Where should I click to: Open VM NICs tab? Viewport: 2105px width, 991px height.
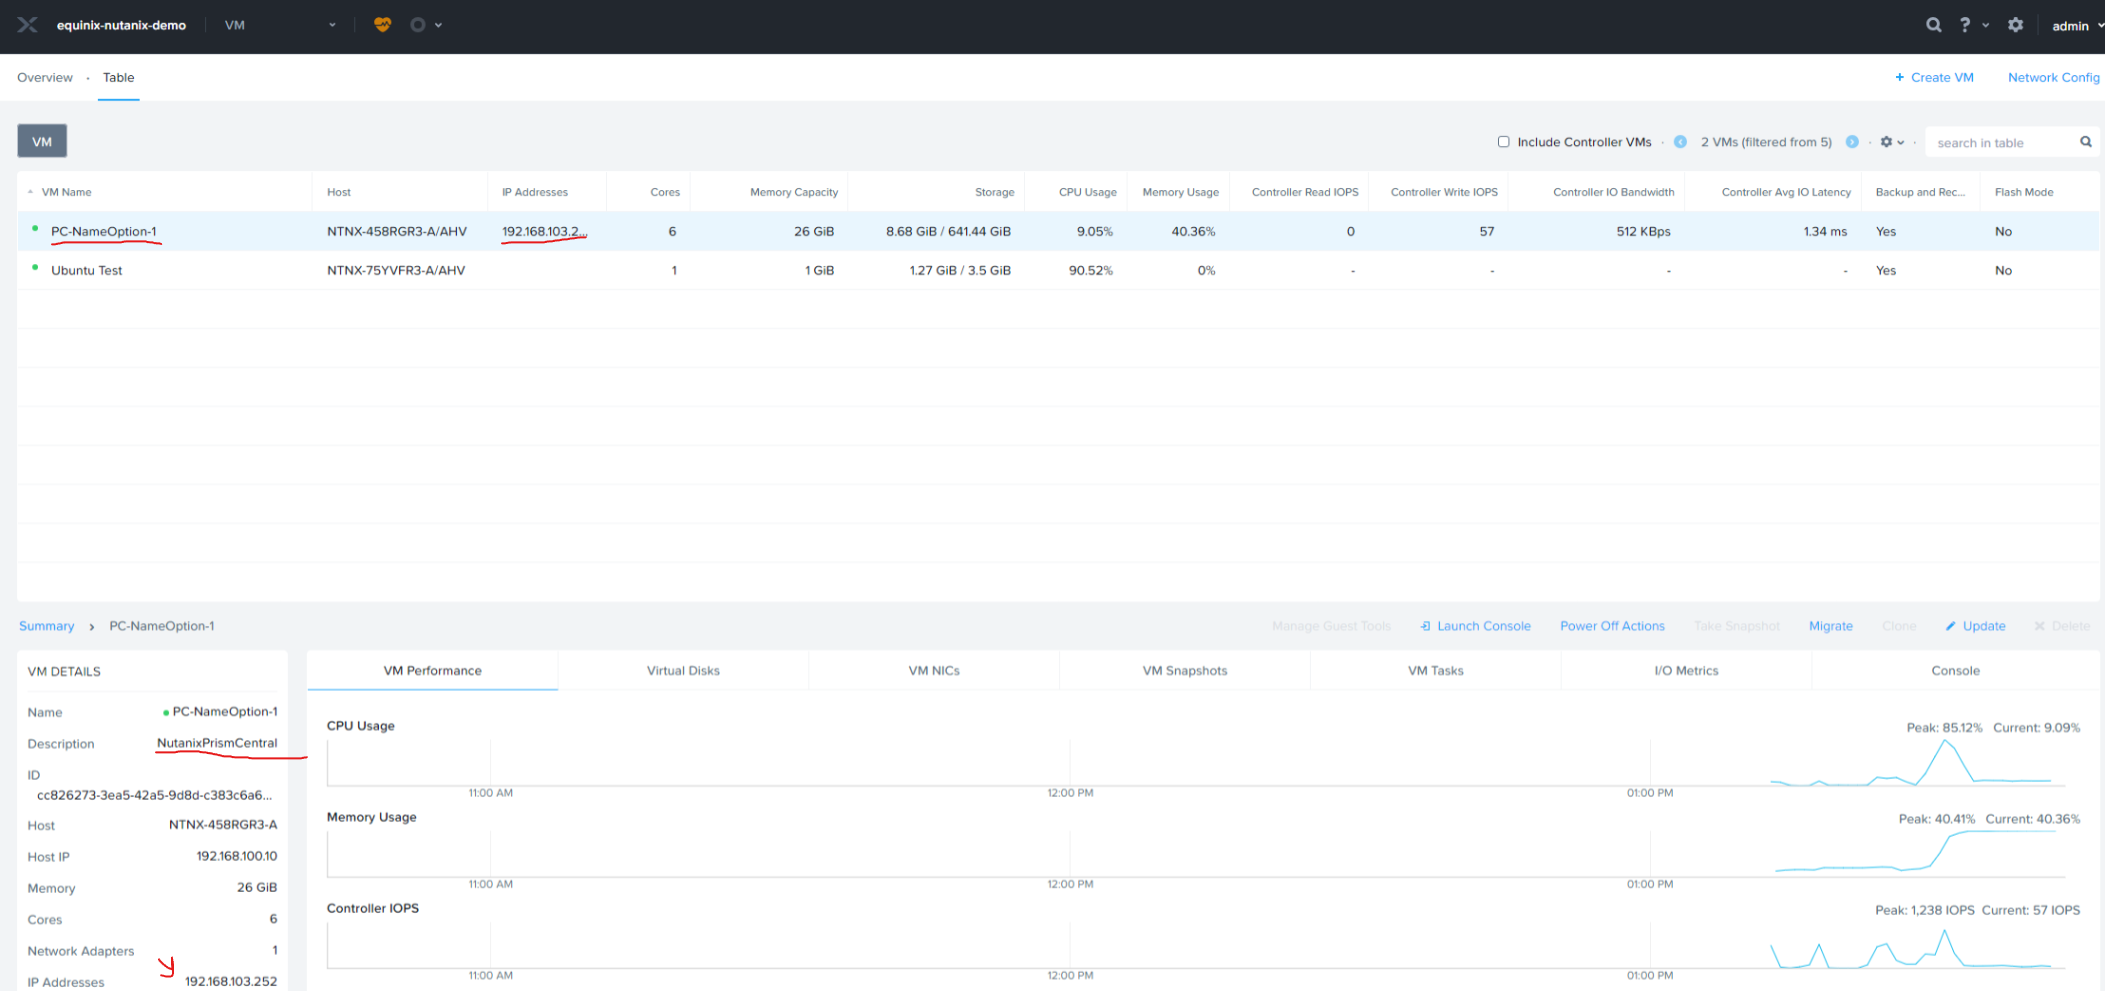[934, 670]
